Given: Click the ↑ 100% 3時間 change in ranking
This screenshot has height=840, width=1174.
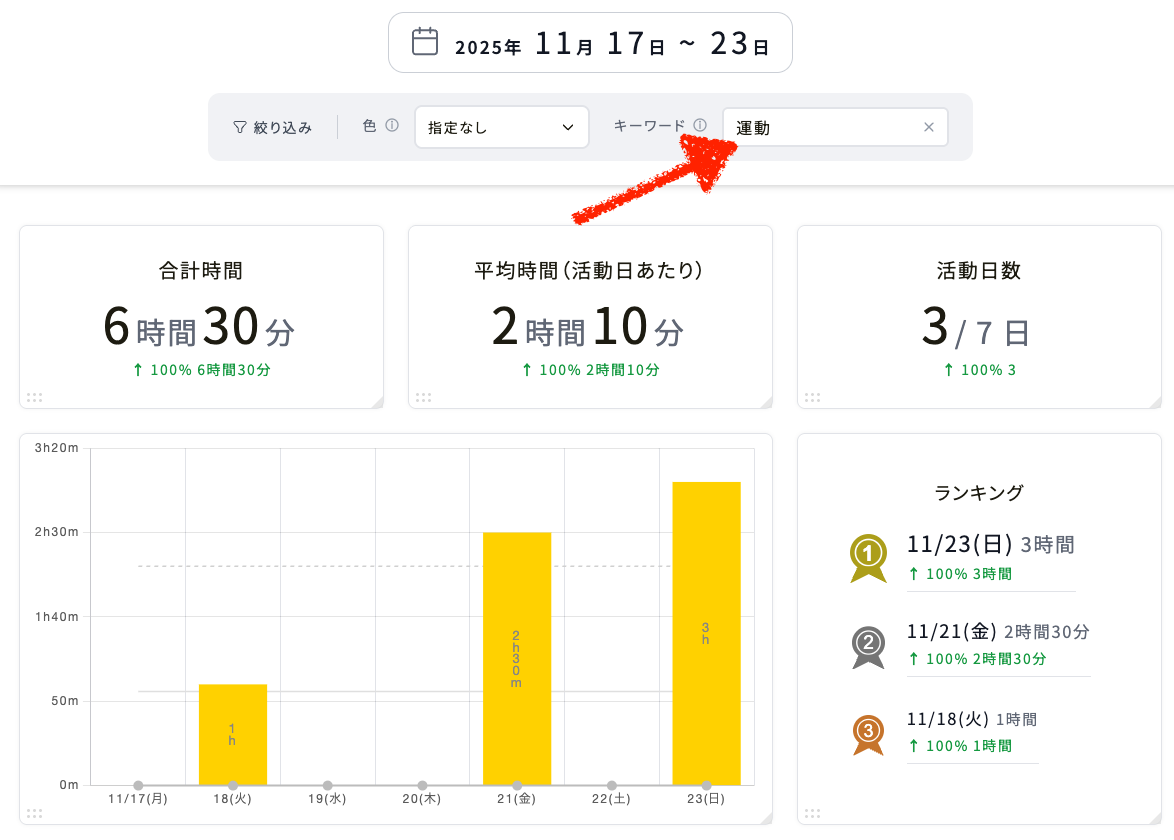Looking at the screenshot, I should [960, 574].
